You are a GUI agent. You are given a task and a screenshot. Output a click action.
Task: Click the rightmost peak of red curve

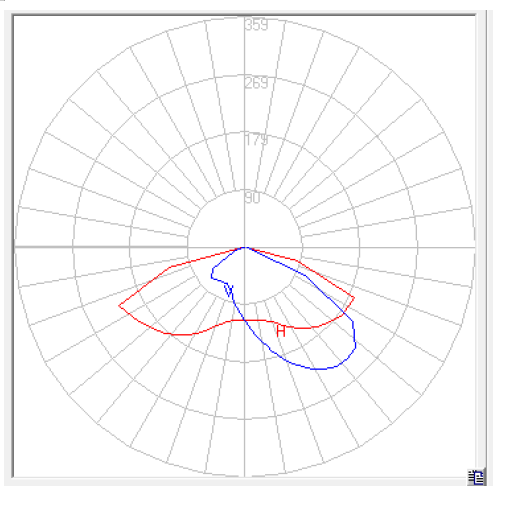(354, 297)
